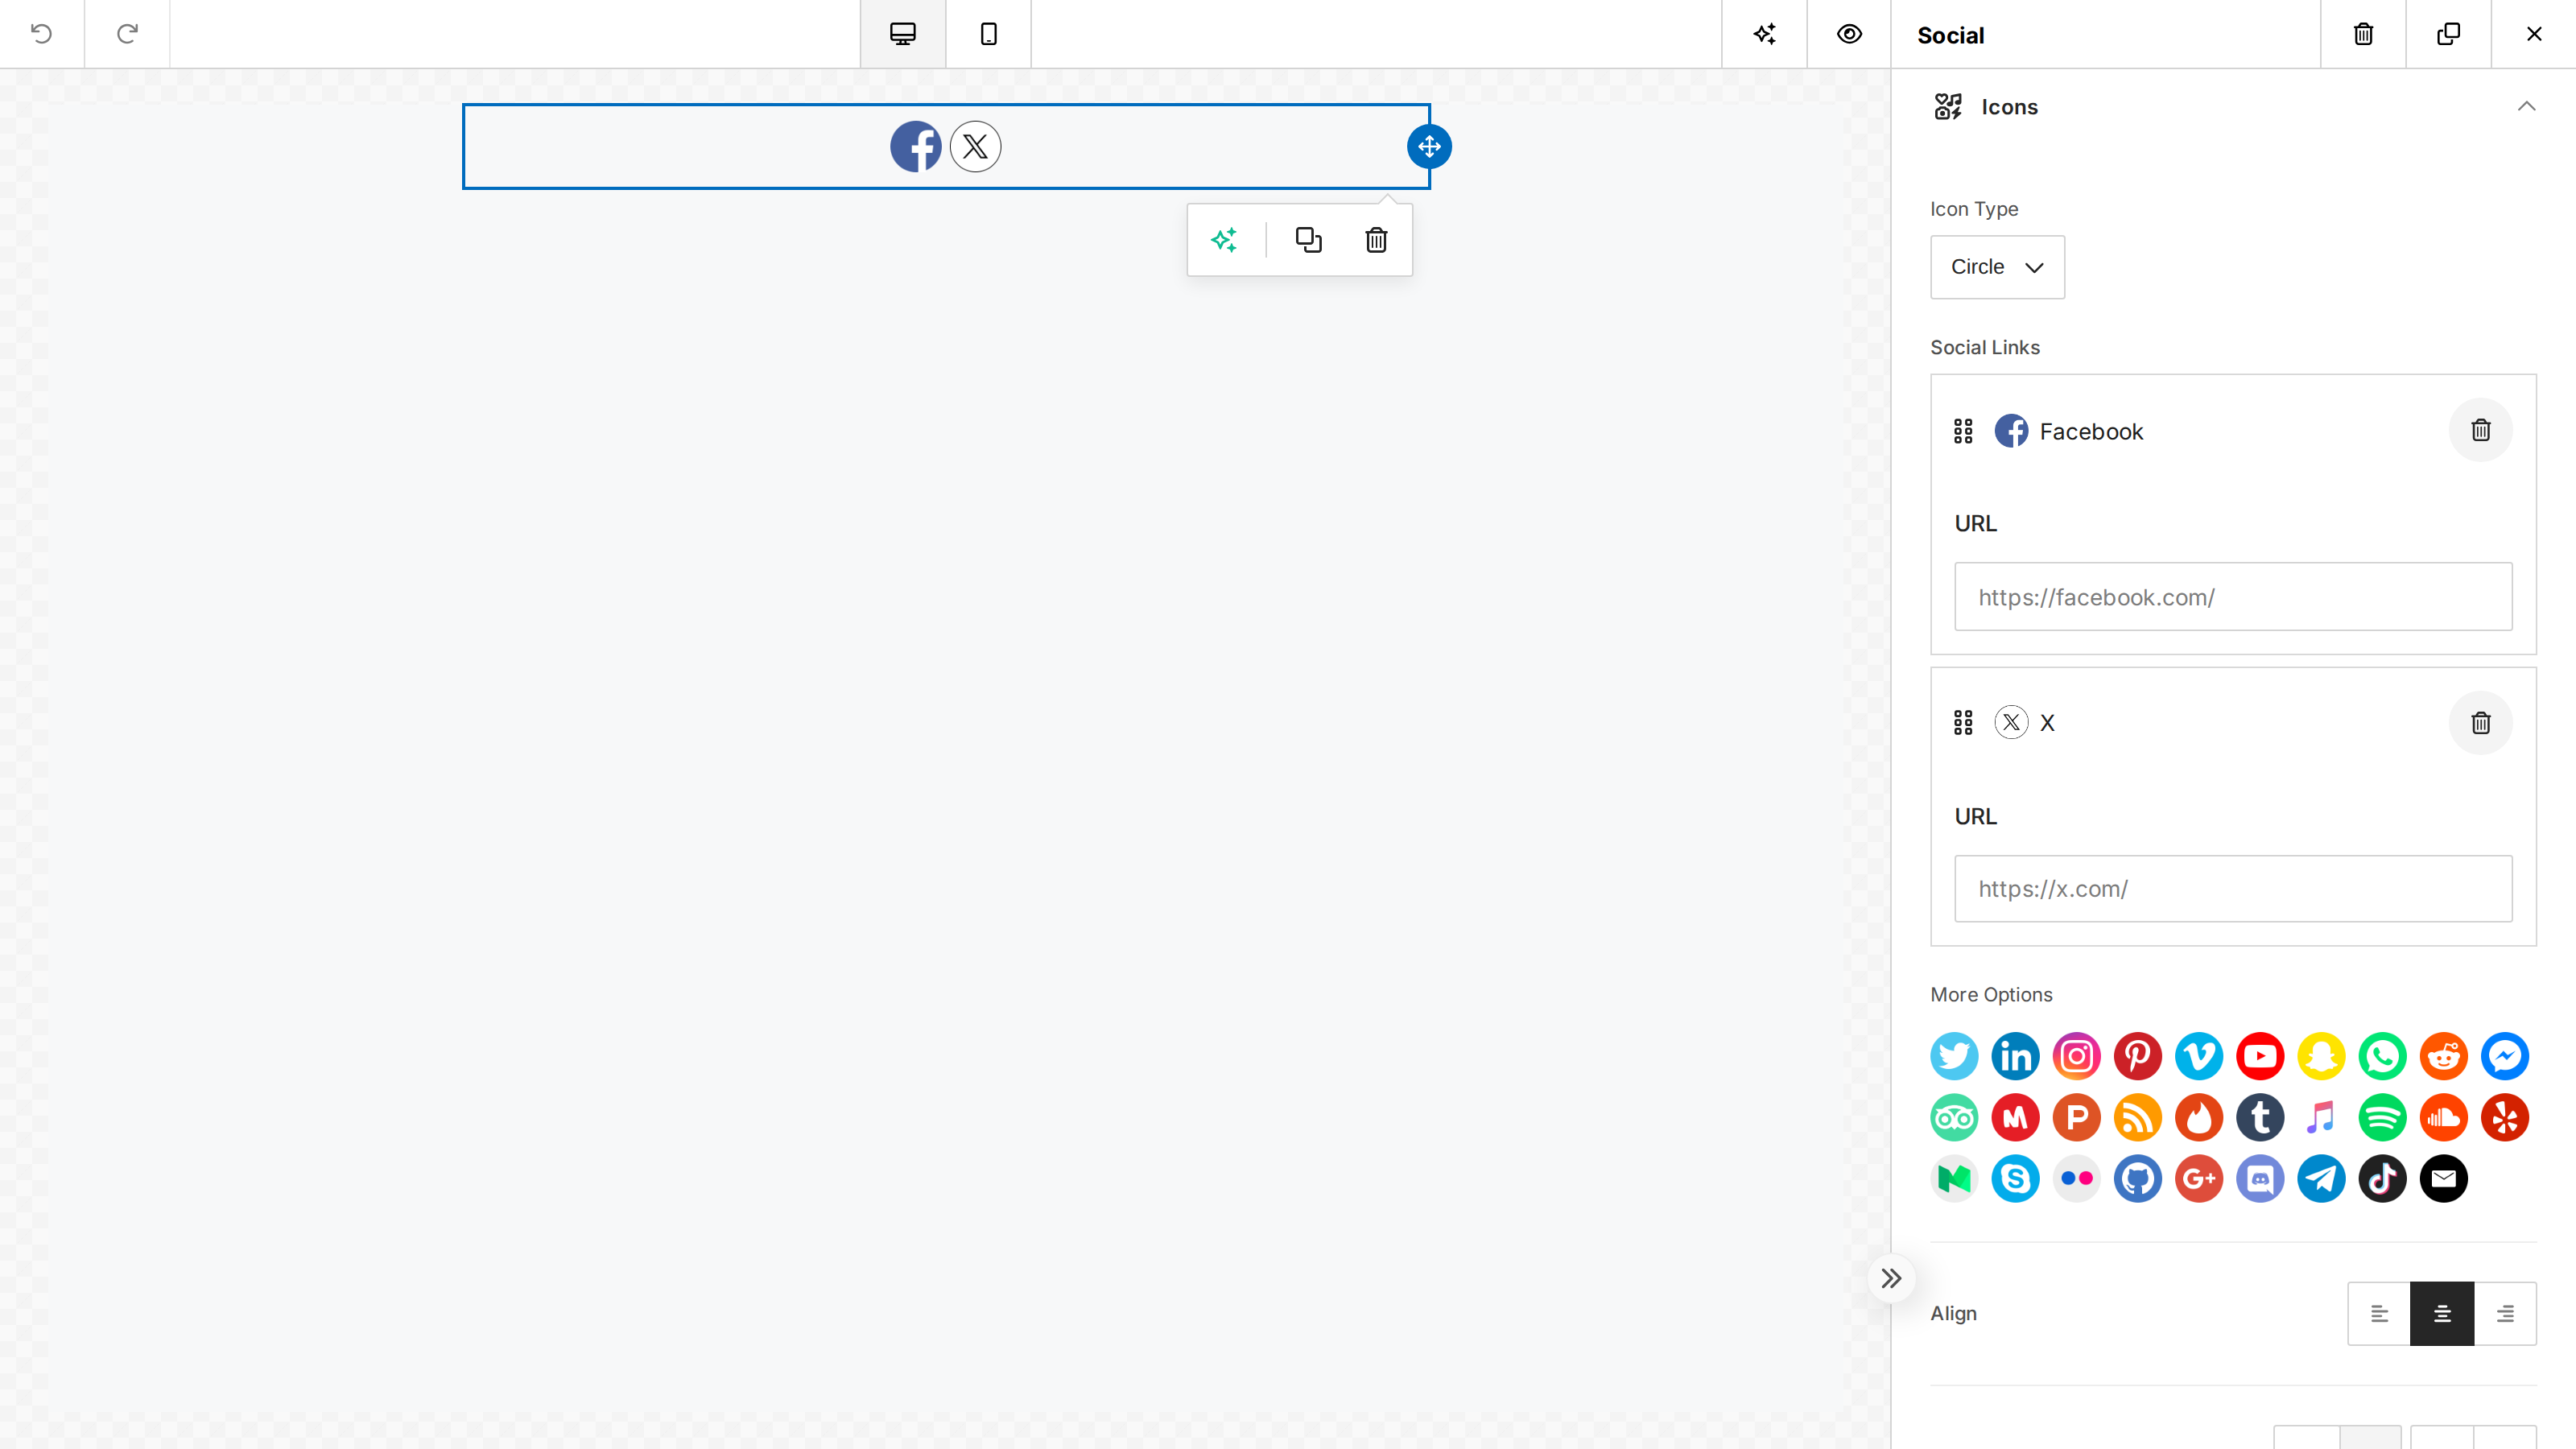Focus the X URL input field
Screen dimensions: 2576x1449
pos(2233,888)
